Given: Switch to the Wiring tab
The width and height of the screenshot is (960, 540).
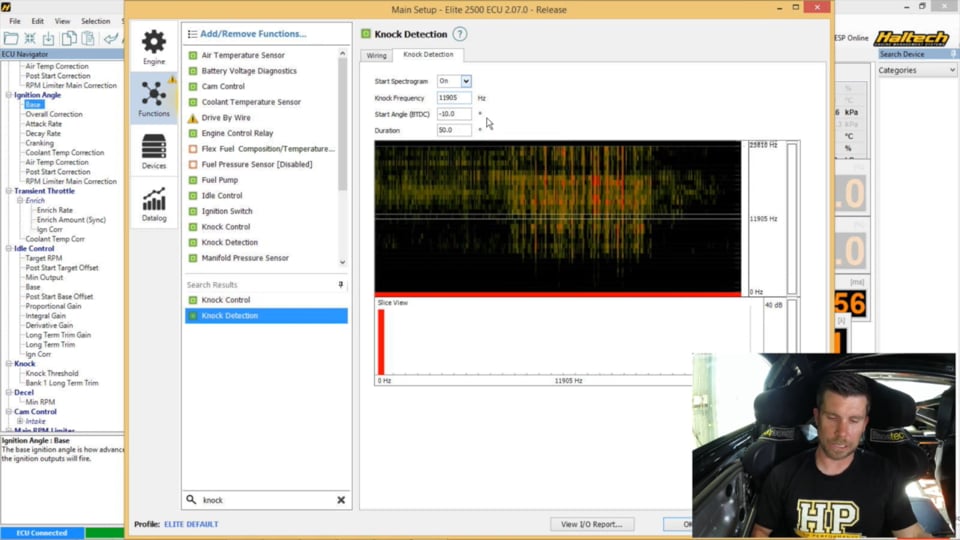Looking at the screenshot, I should (376, 55).
